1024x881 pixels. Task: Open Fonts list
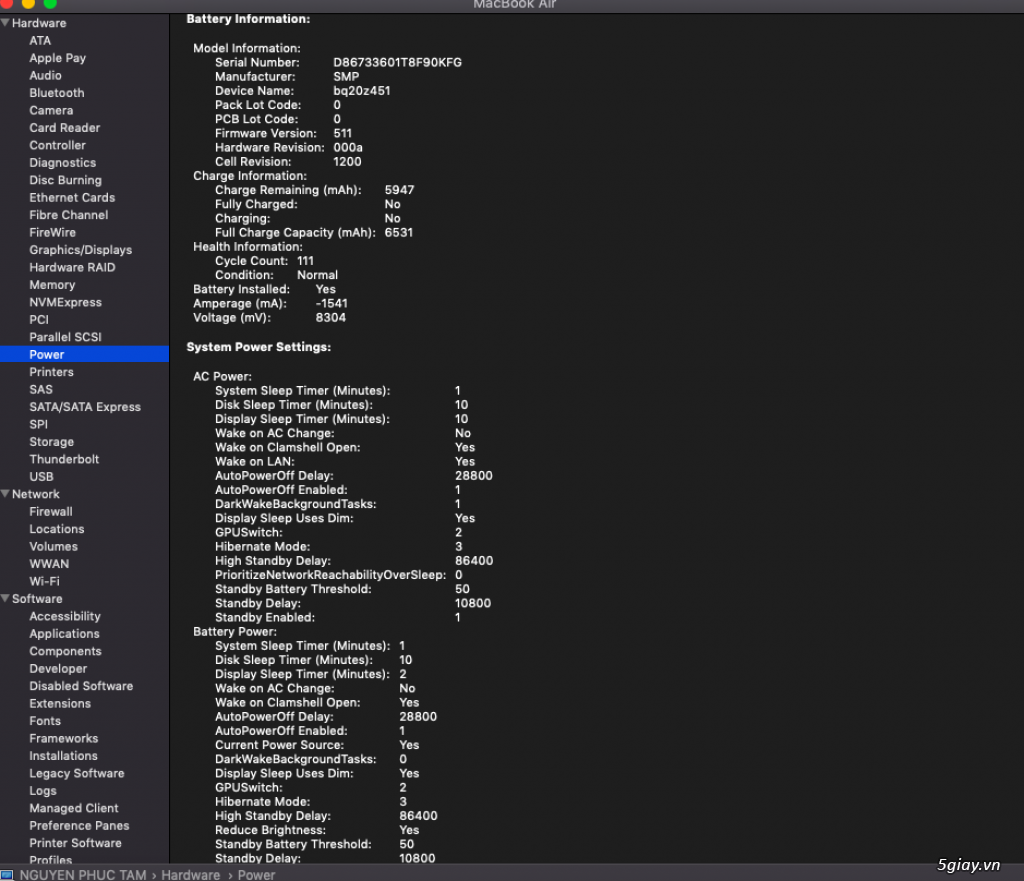point(44,721)
